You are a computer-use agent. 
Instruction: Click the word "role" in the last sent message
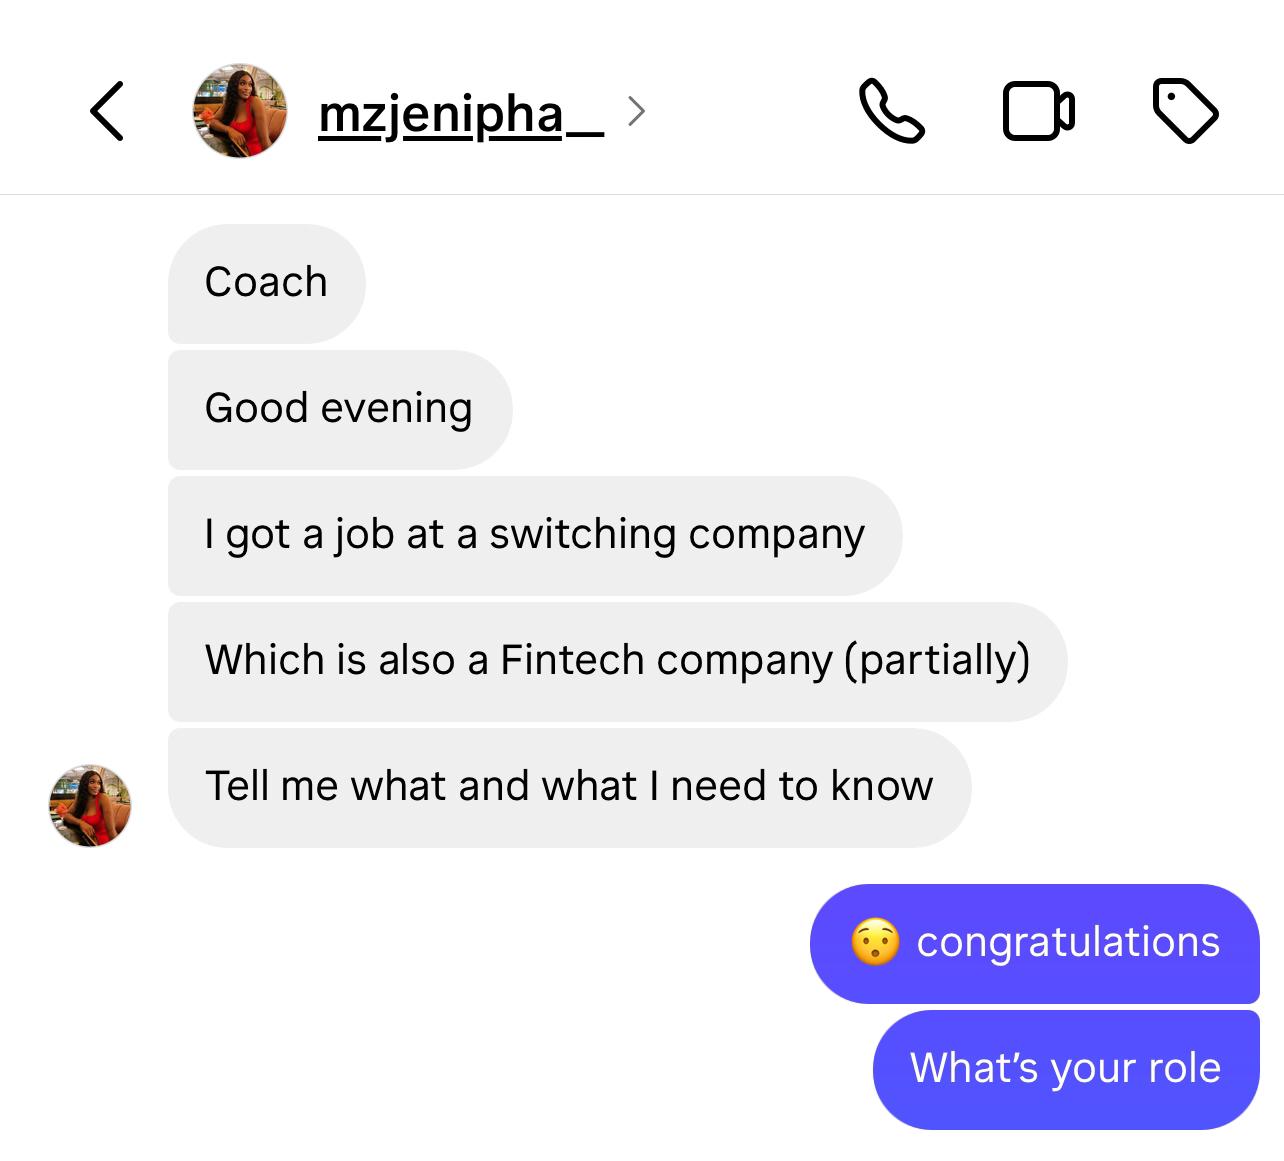(x=1184, y=1068)
